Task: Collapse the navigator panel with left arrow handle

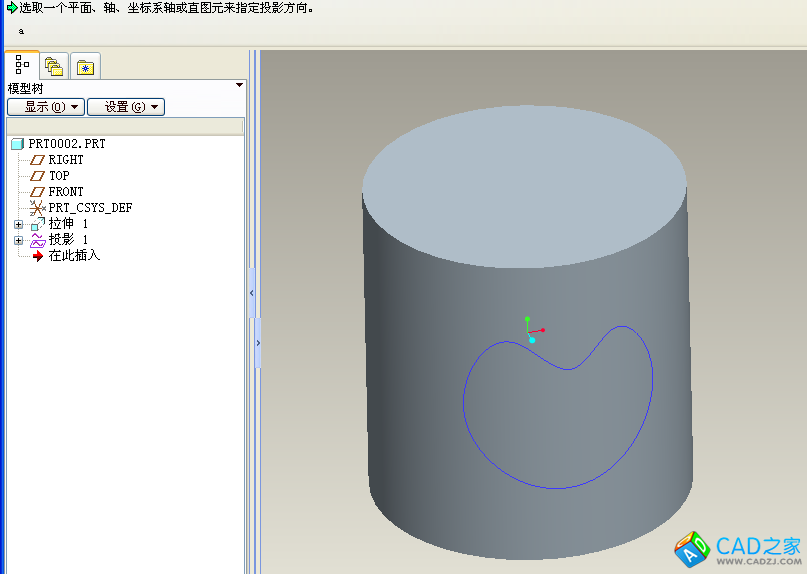Action: [251, 293]
